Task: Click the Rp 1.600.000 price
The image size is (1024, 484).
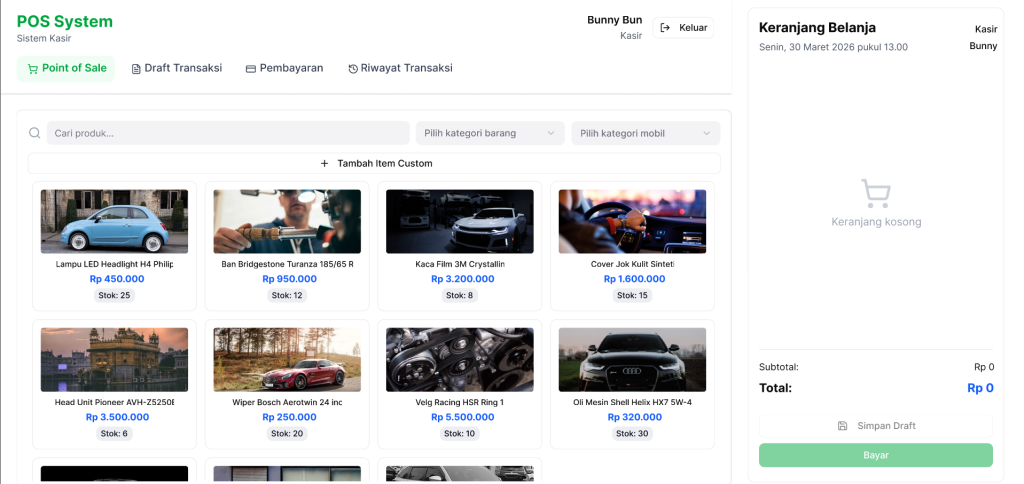Action: point(635,279)
